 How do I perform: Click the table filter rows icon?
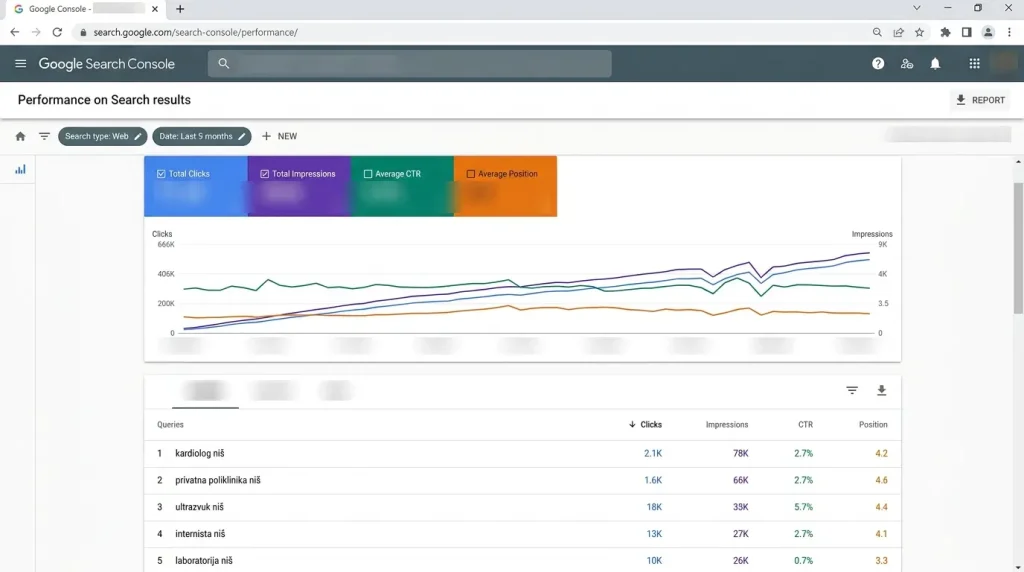(x=852, y=390)
